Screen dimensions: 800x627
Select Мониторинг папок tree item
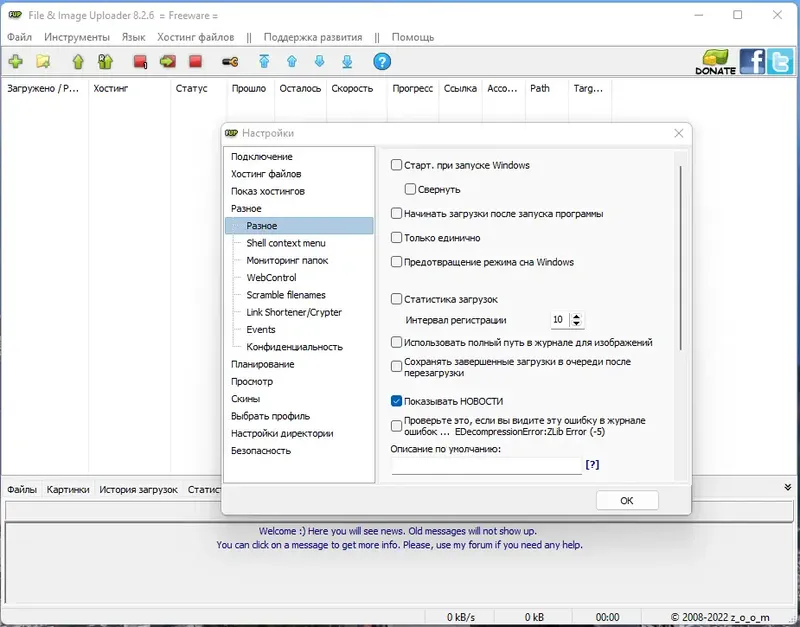(x=287, y=261)
